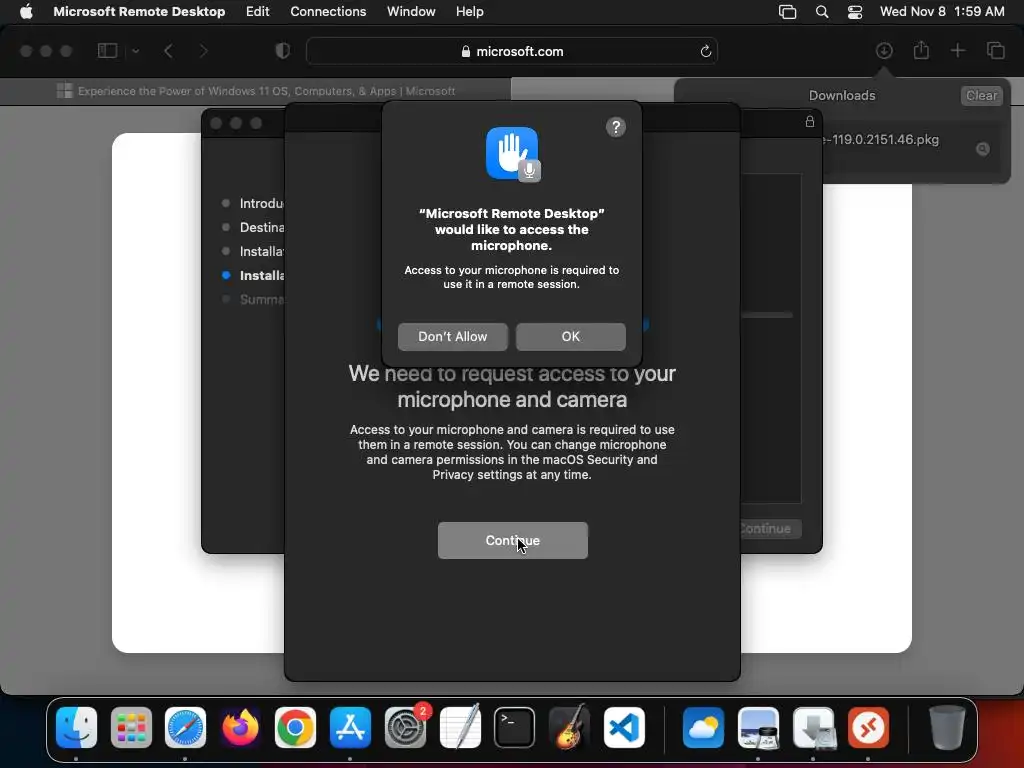
Task: Open the Window menu
Action: point(411,11)
